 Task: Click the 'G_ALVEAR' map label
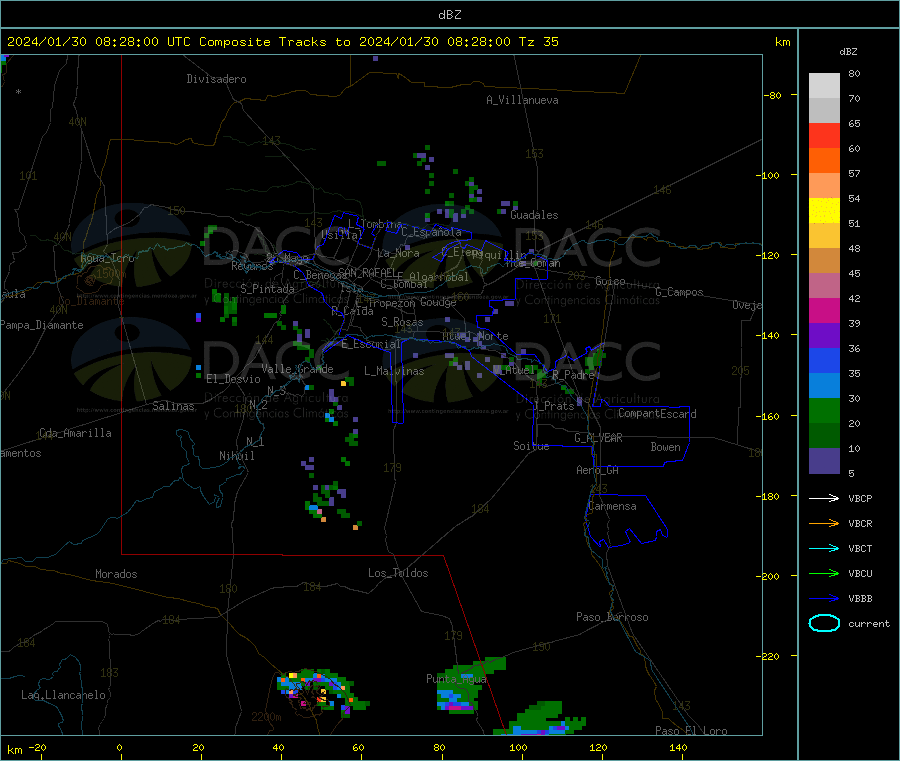598,438
